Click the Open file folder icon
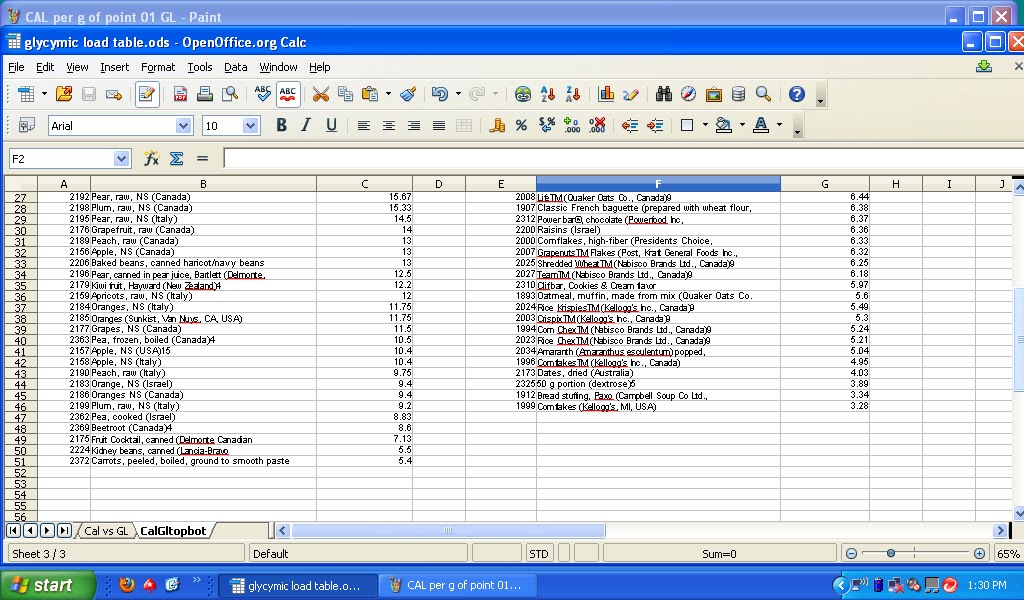The image size is (1024, 600). pyautogui.click(x=64, y=94)
